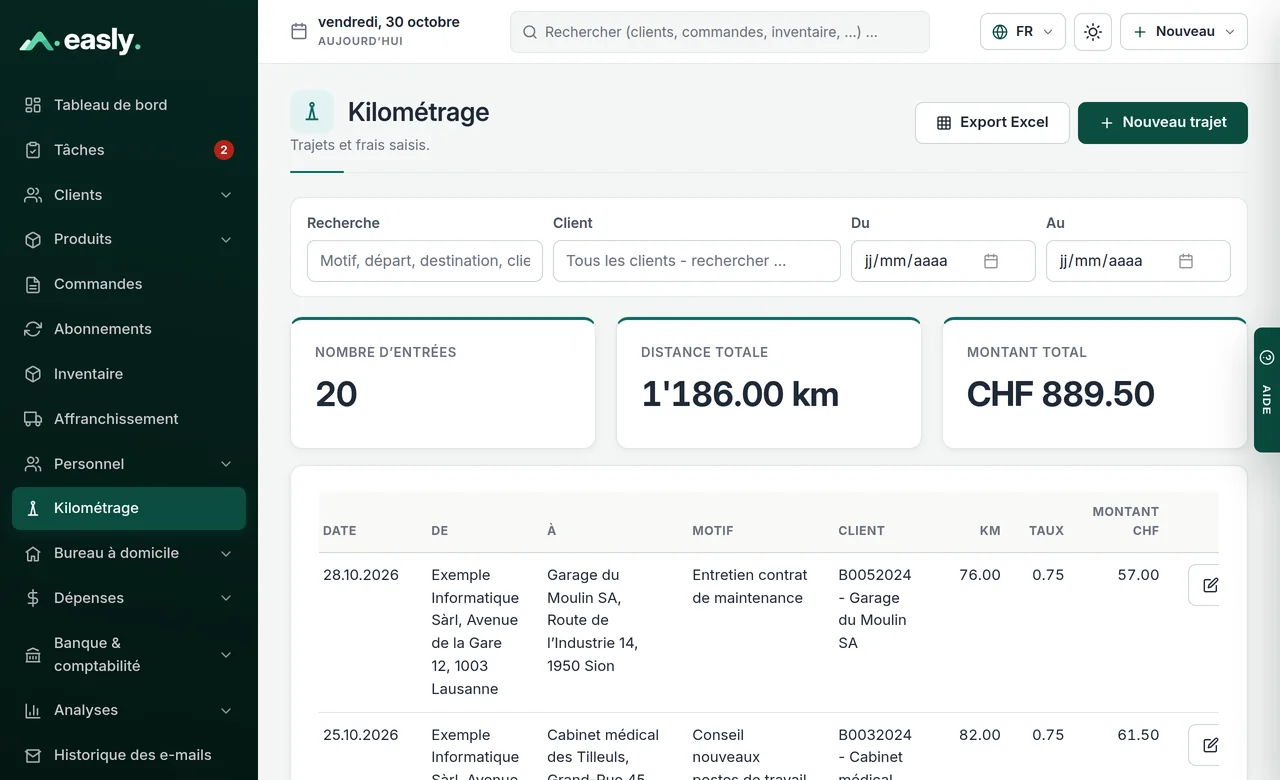
Task: Expand Bureau à domicile chevron
Action: 226,553
